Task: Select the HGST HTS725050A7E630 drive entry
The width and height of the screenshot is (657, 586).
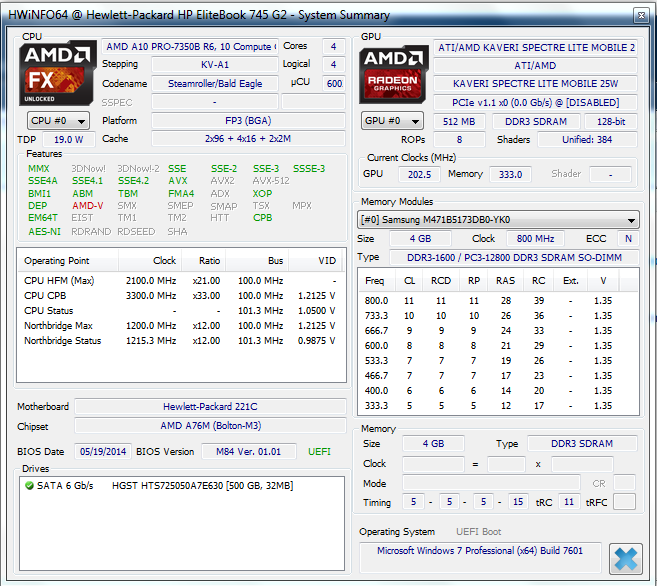Action: (190, 486)
